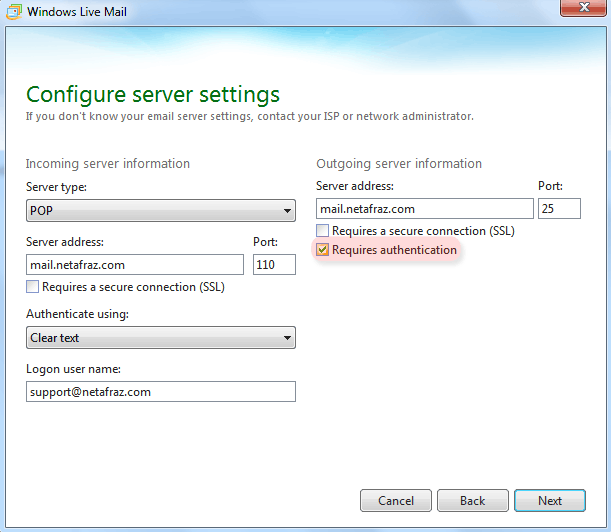
Task: Cancel the server configuration
Action: (396, 500)
